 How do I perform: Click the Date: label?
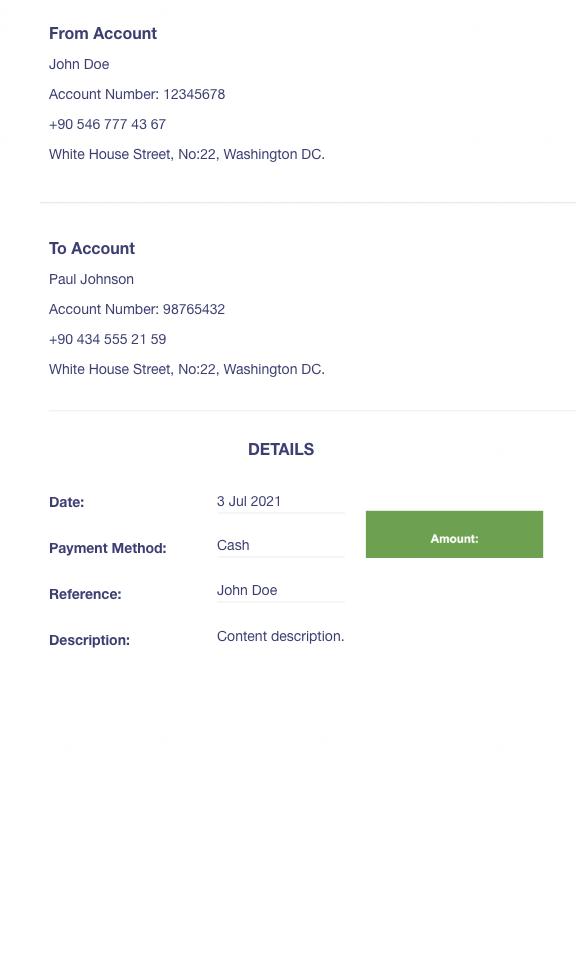pos(67,502)
